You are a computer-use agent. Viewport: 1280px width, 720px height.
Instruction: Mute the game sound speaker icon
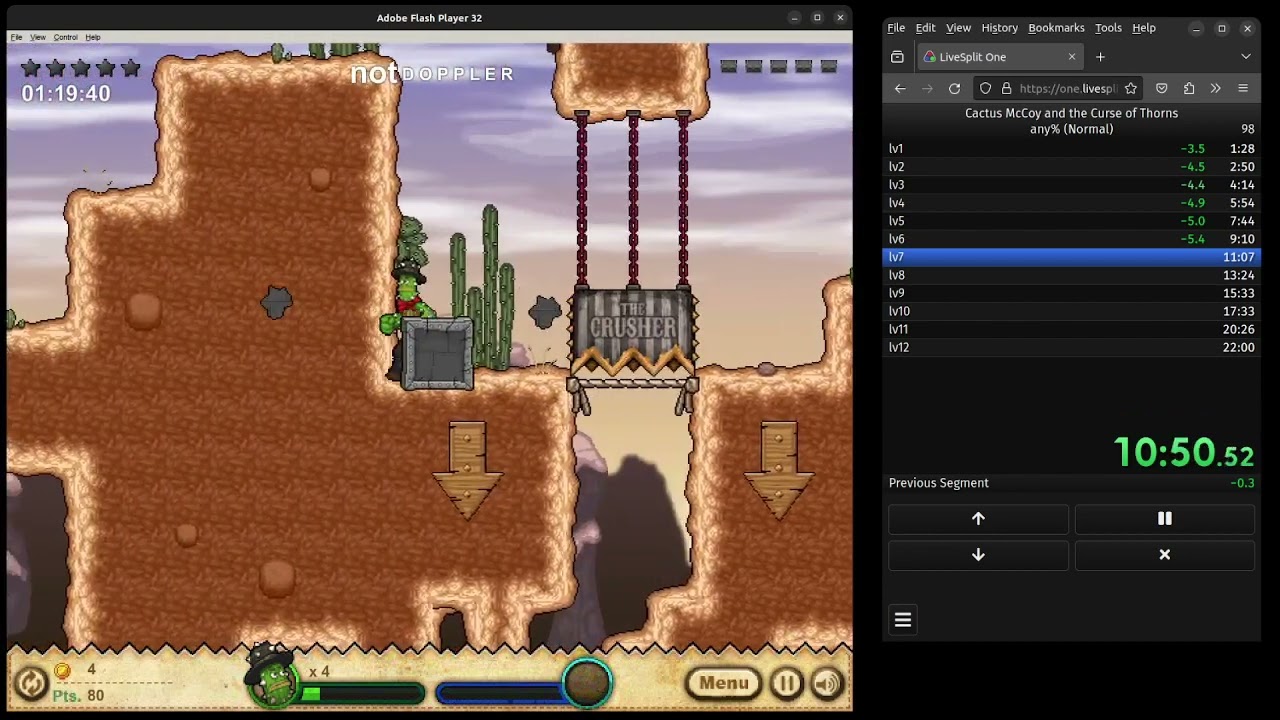(x=827, y=684)
